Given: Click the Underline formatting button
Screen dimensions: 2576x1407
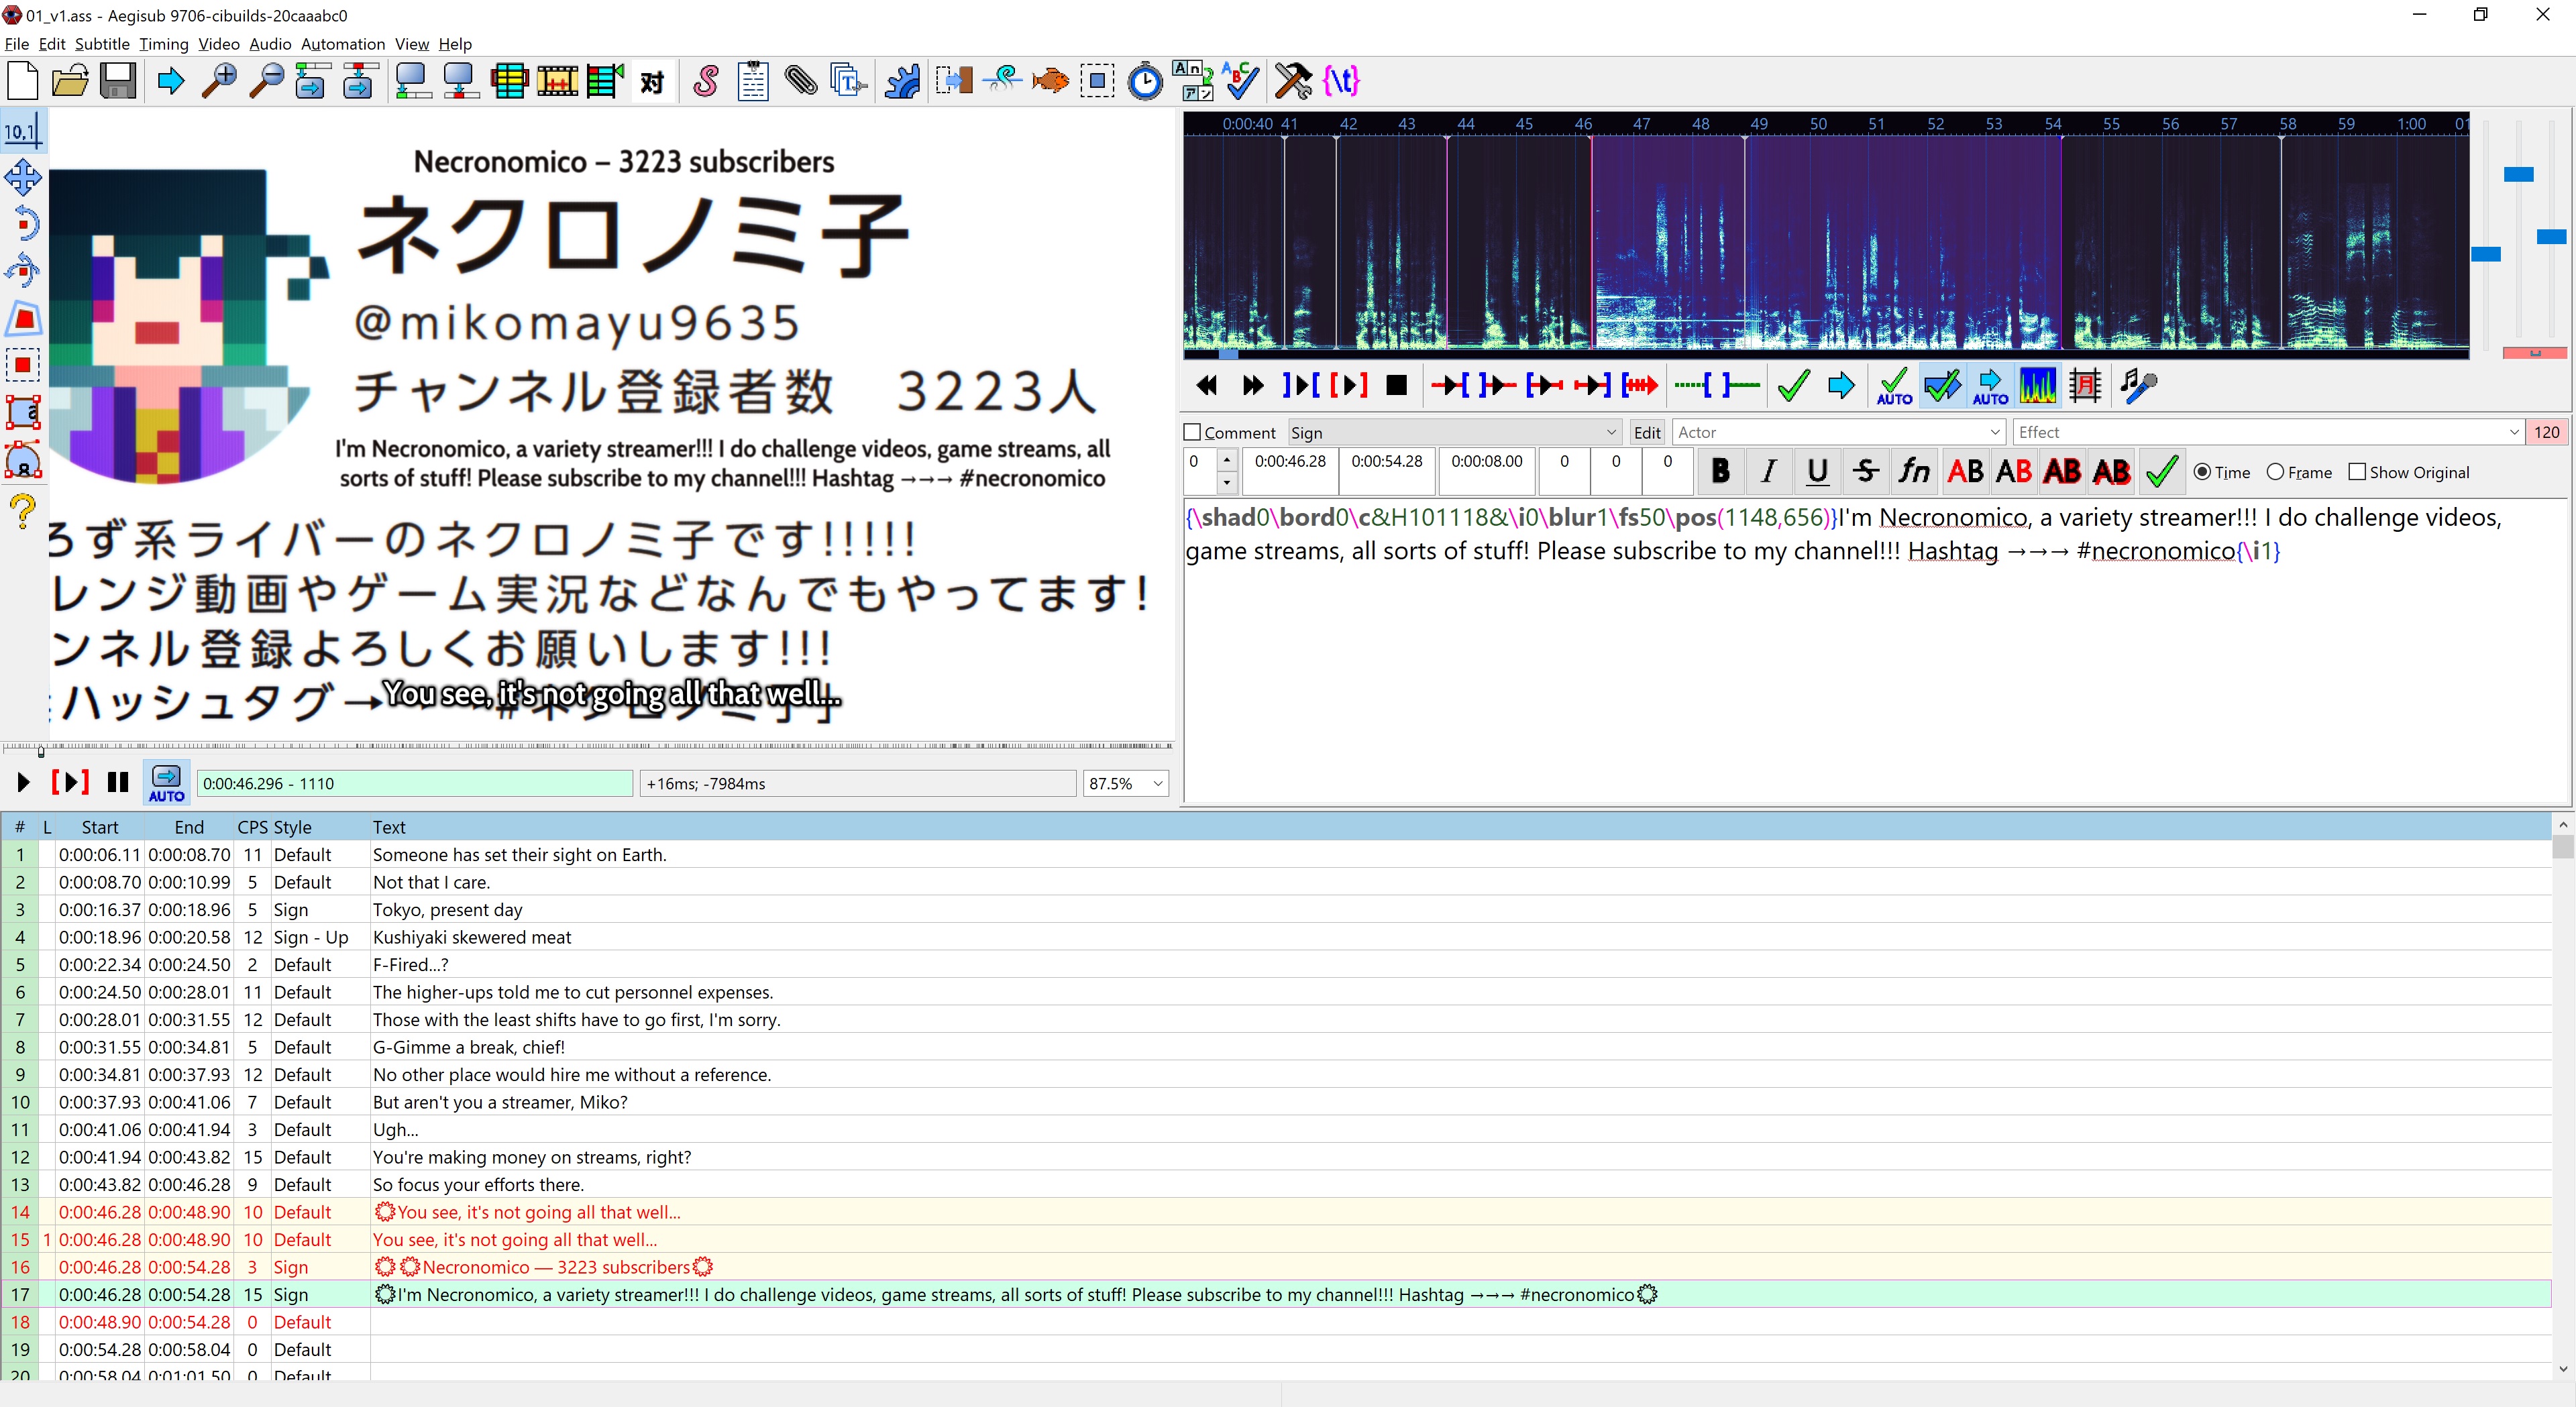Looking at the screenshot, I should pos(1817,471).
